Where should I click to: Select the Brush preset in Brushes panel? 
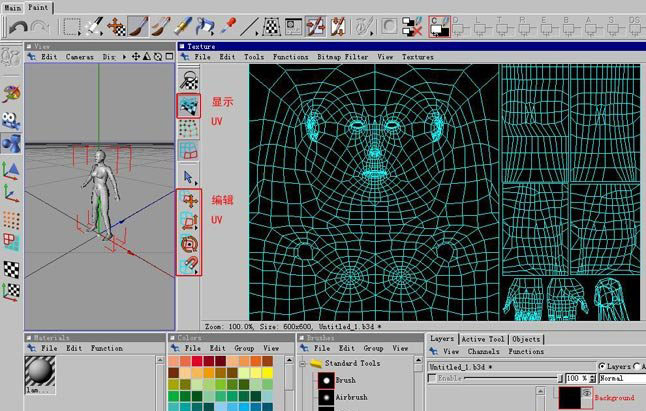click(345, 381)
